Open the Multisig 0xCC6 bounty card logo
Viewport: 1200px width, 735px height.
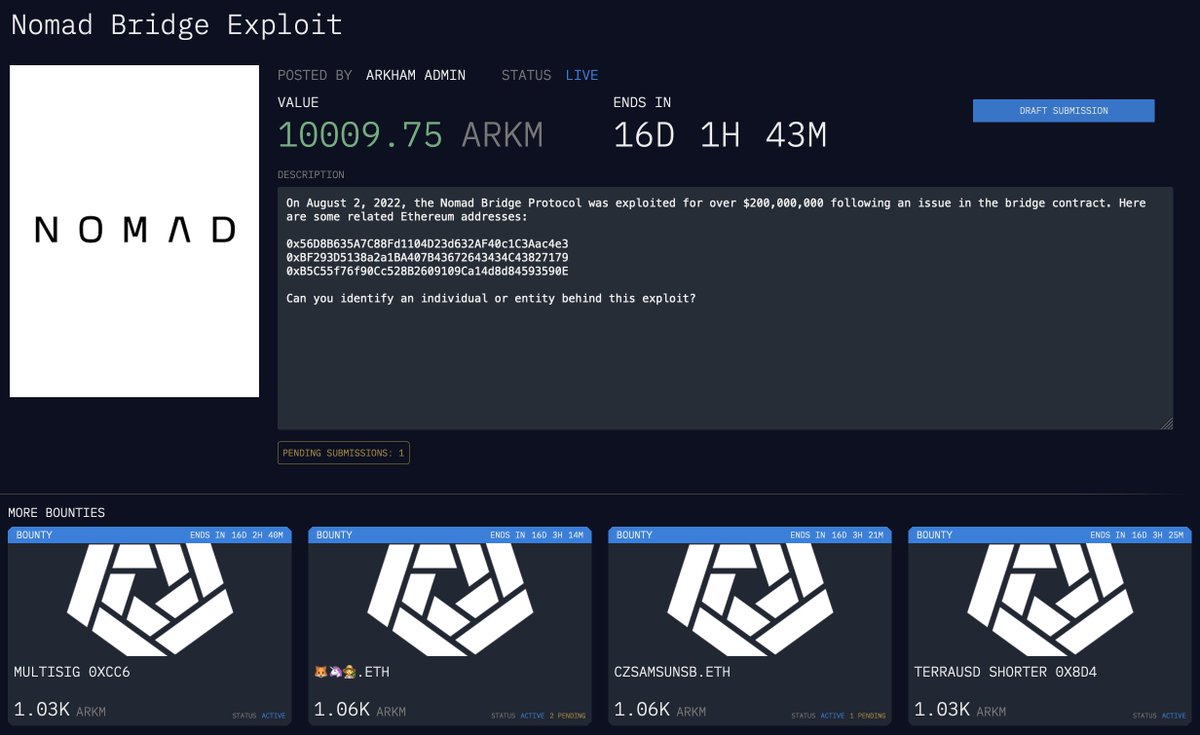150,600
